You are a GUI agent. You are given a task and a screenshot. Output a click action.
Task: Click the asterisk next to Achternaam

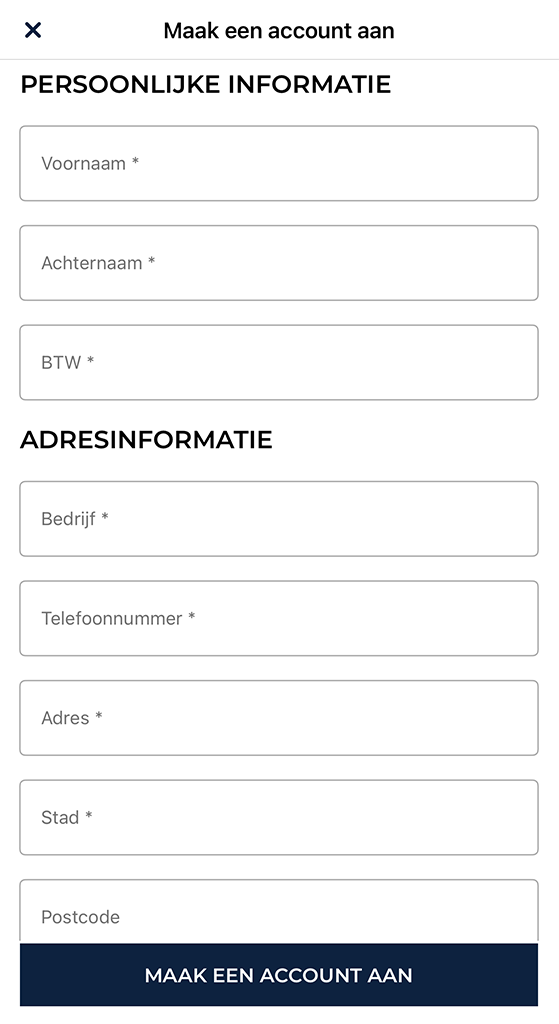point(152,261)
